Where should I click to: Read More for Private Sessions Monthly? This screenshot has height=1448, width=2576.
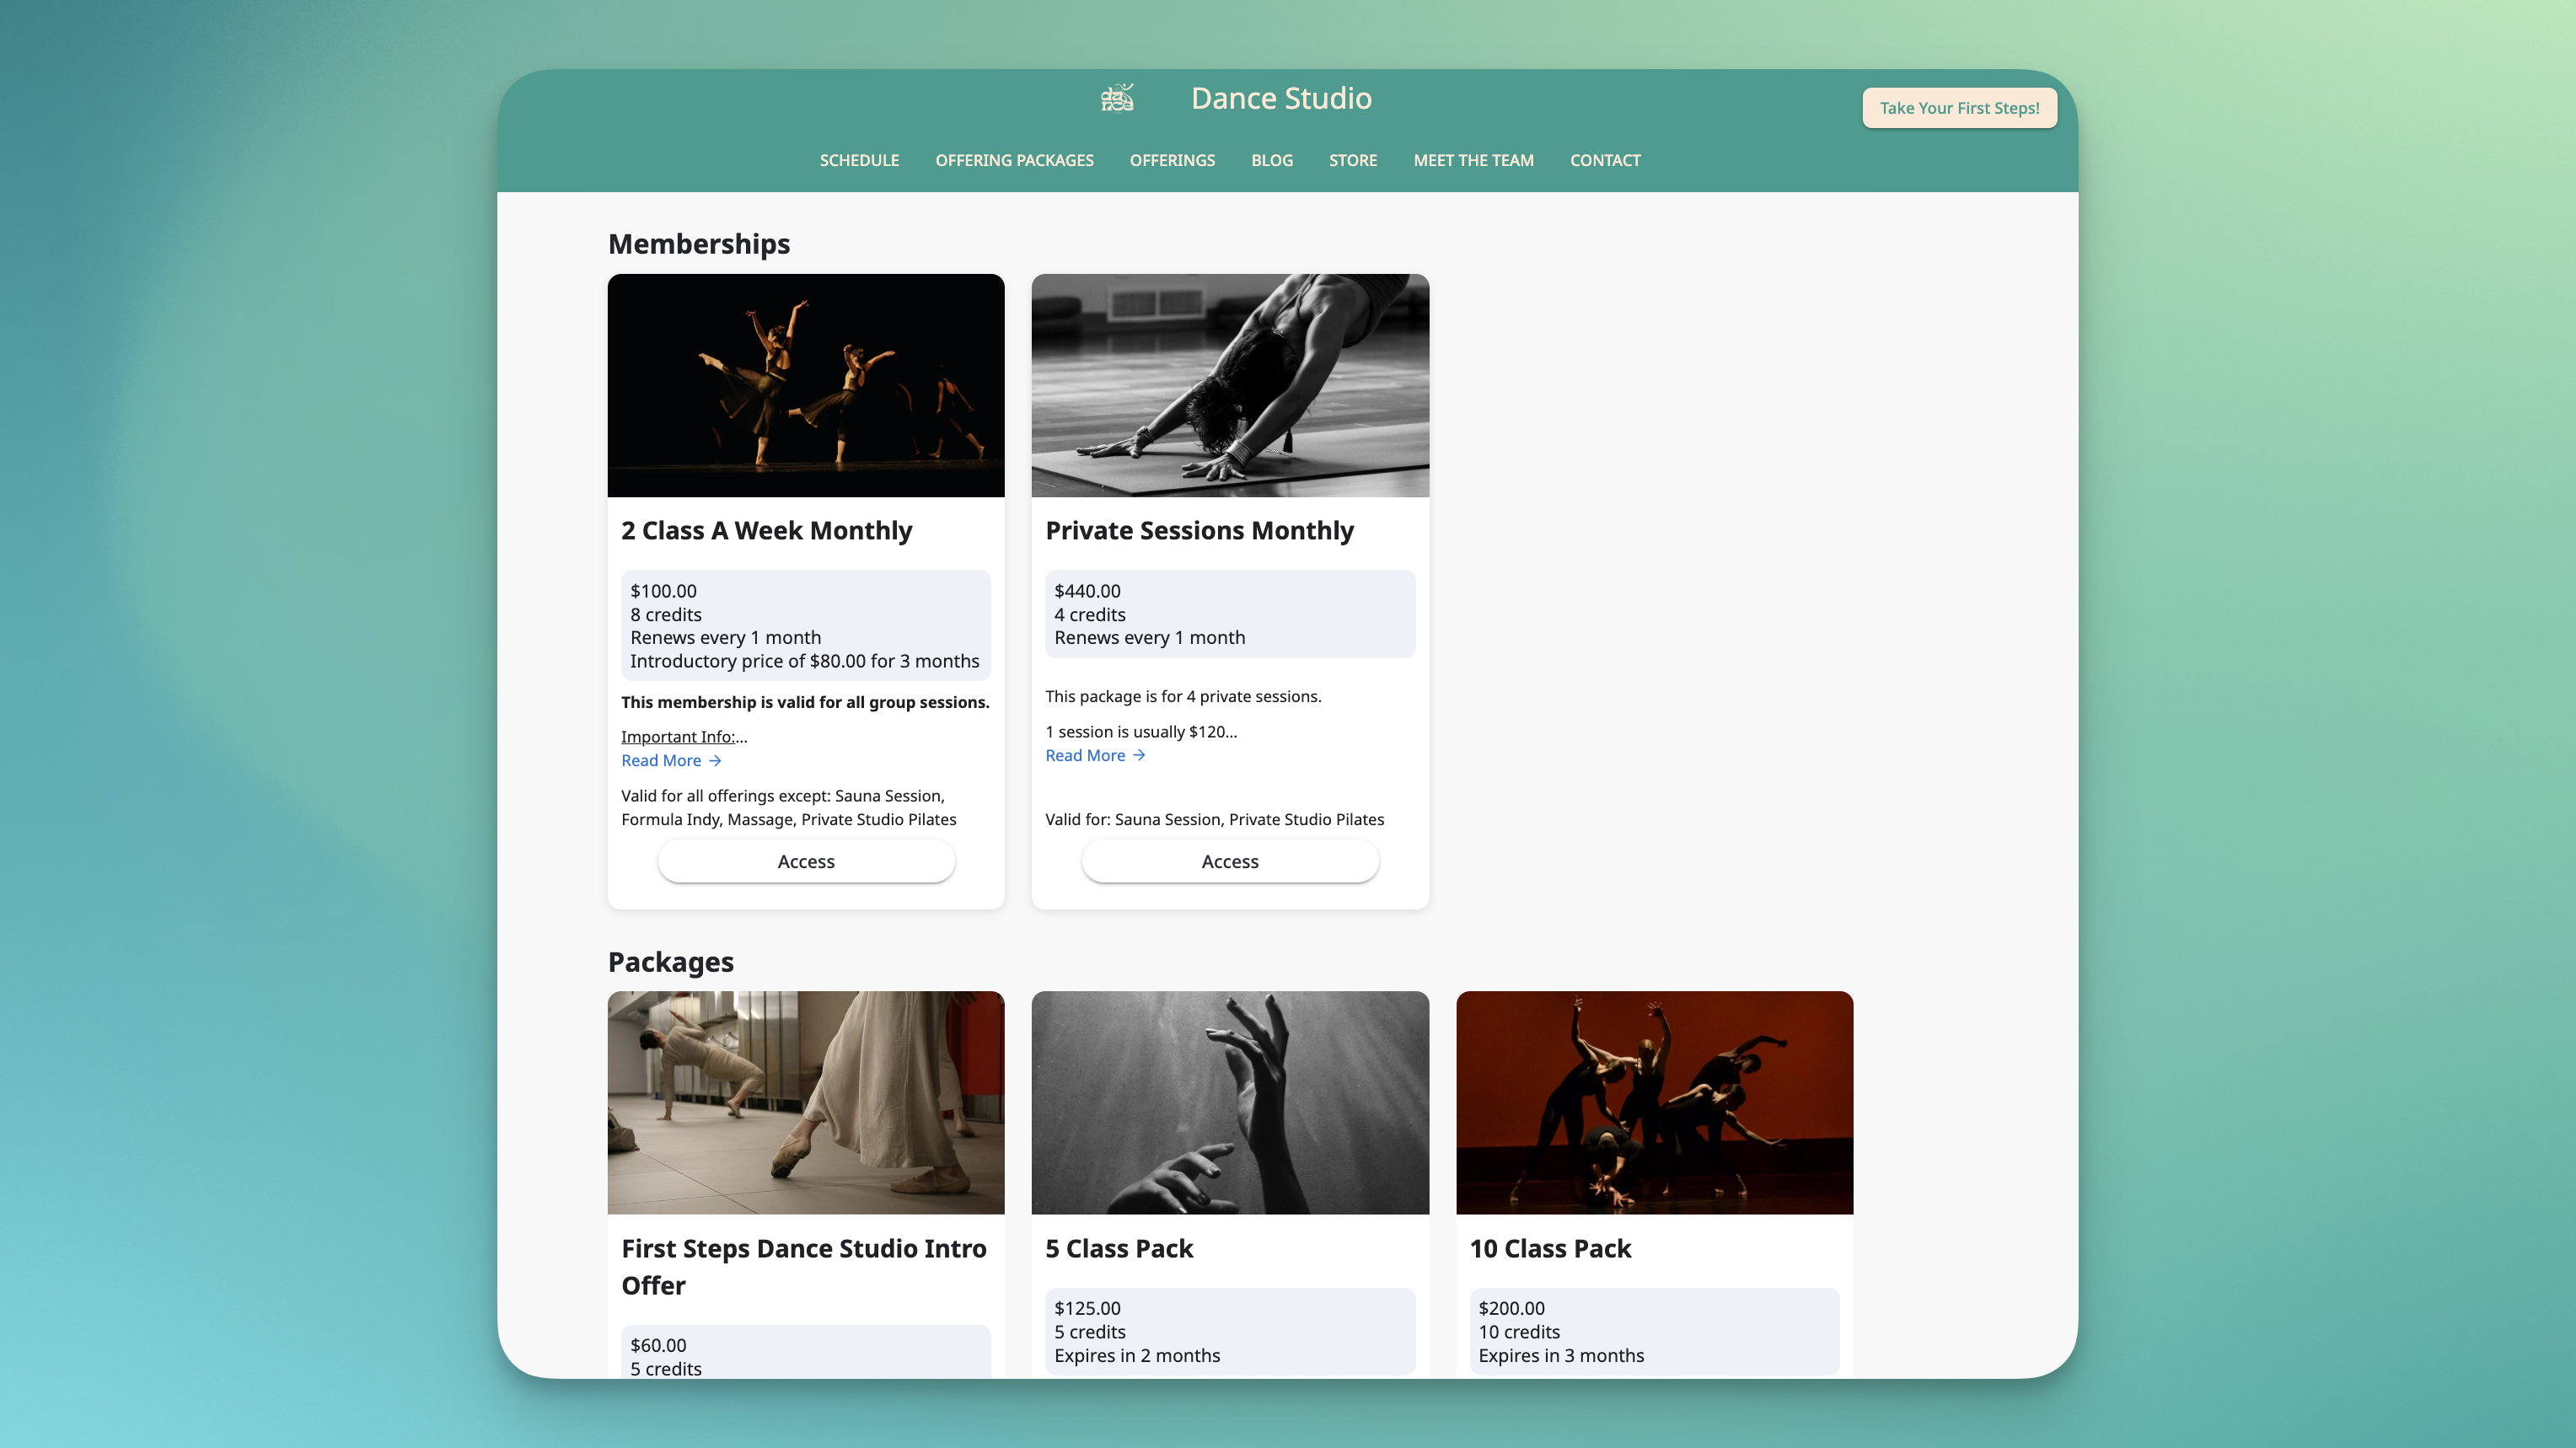(1095, 755)
